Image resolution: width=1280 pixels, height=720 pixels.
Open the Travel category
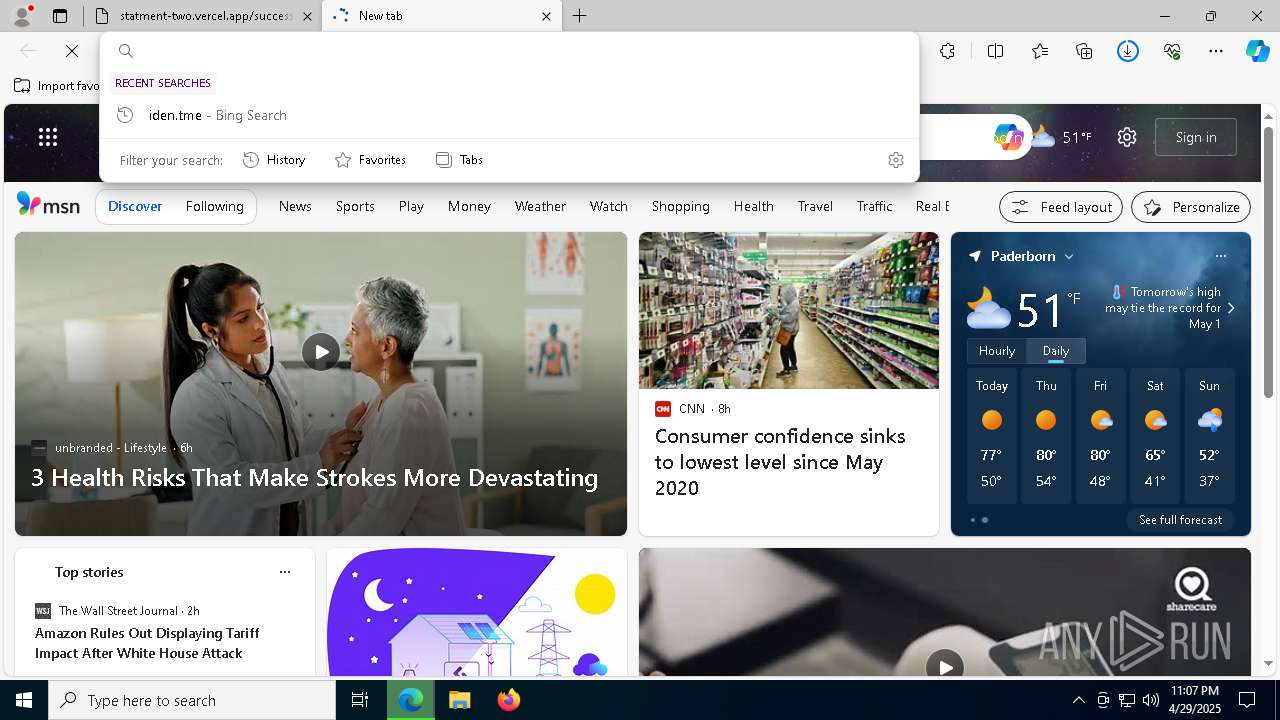(815, 206)
